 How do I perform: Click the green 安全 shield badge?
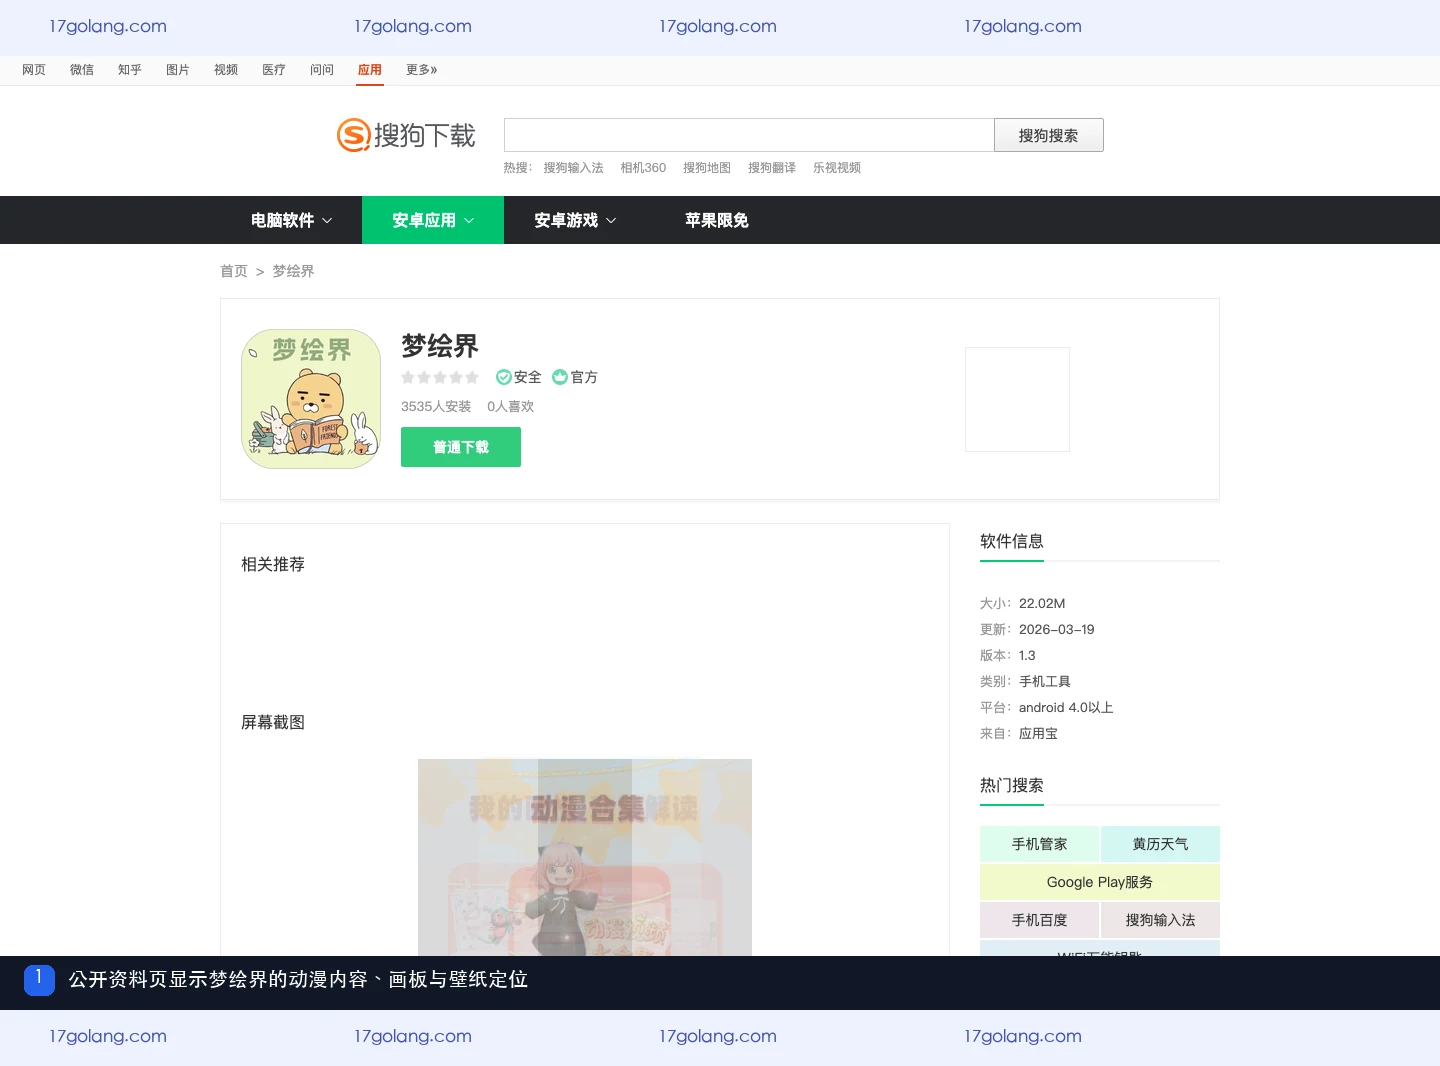503,377
